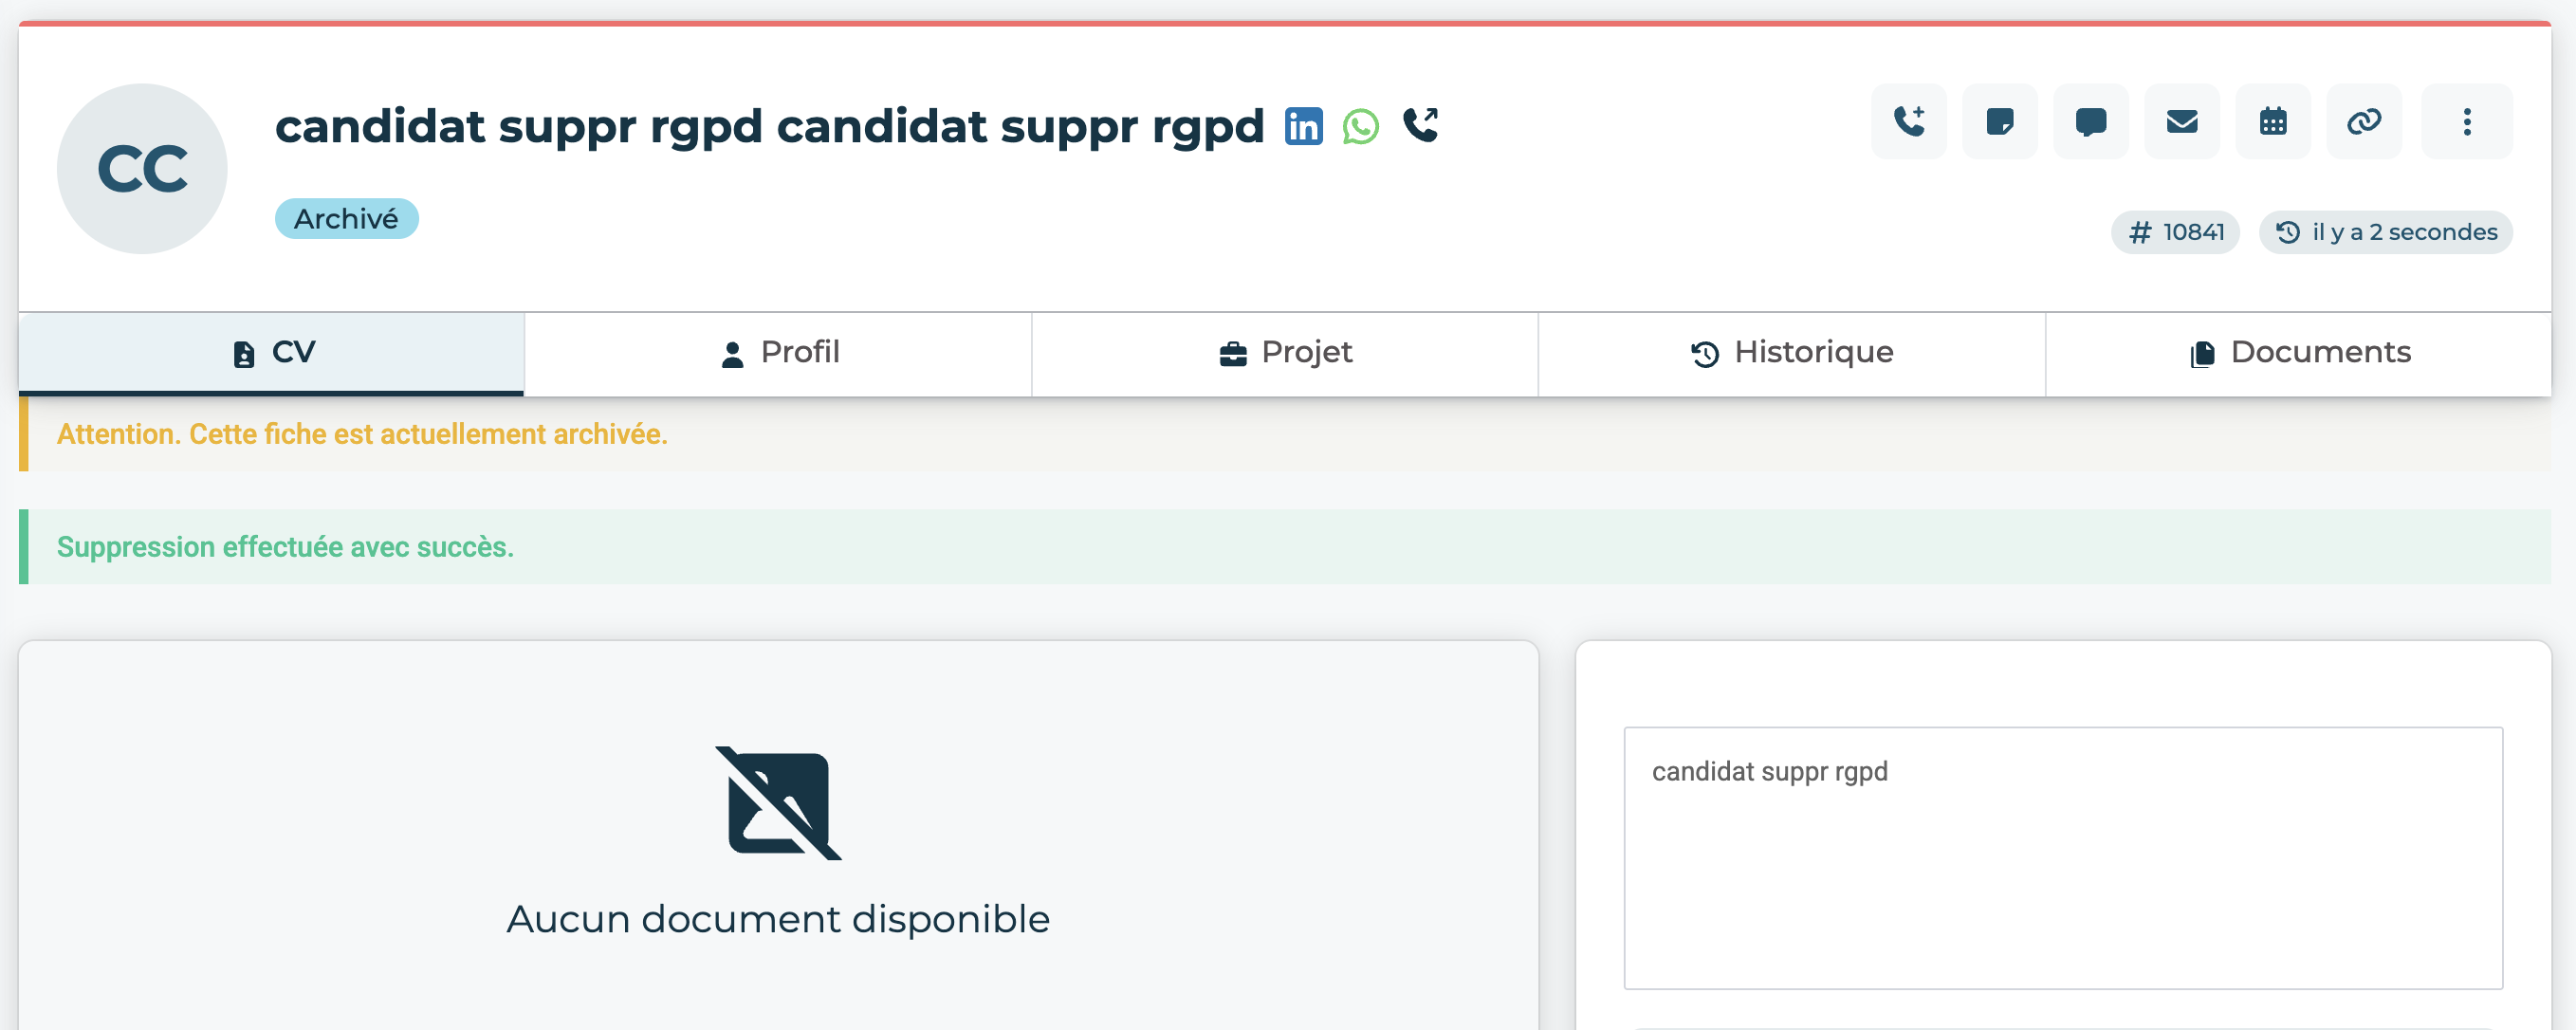Open the Documents tab

(x=2298, y=352)
